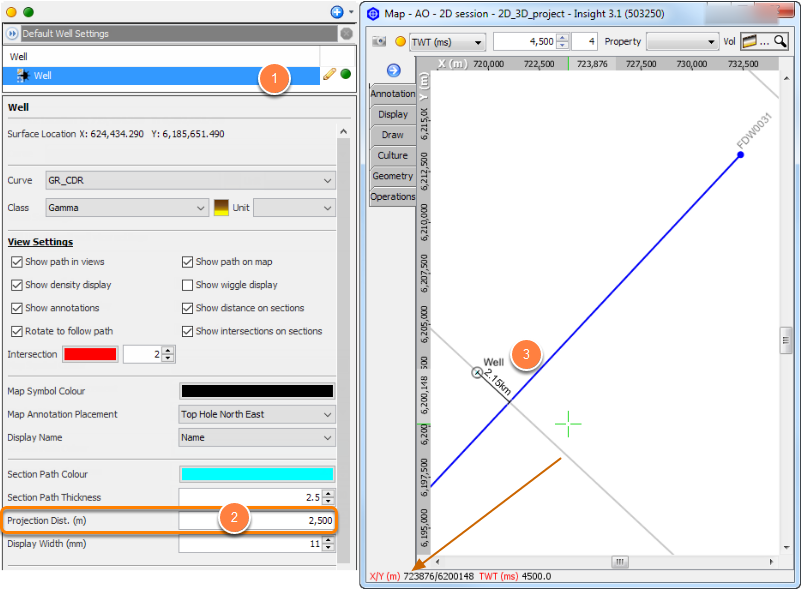Toggle Show distance on sections checkbox
This screenshot has width=801, height=589.
point(187,308)
